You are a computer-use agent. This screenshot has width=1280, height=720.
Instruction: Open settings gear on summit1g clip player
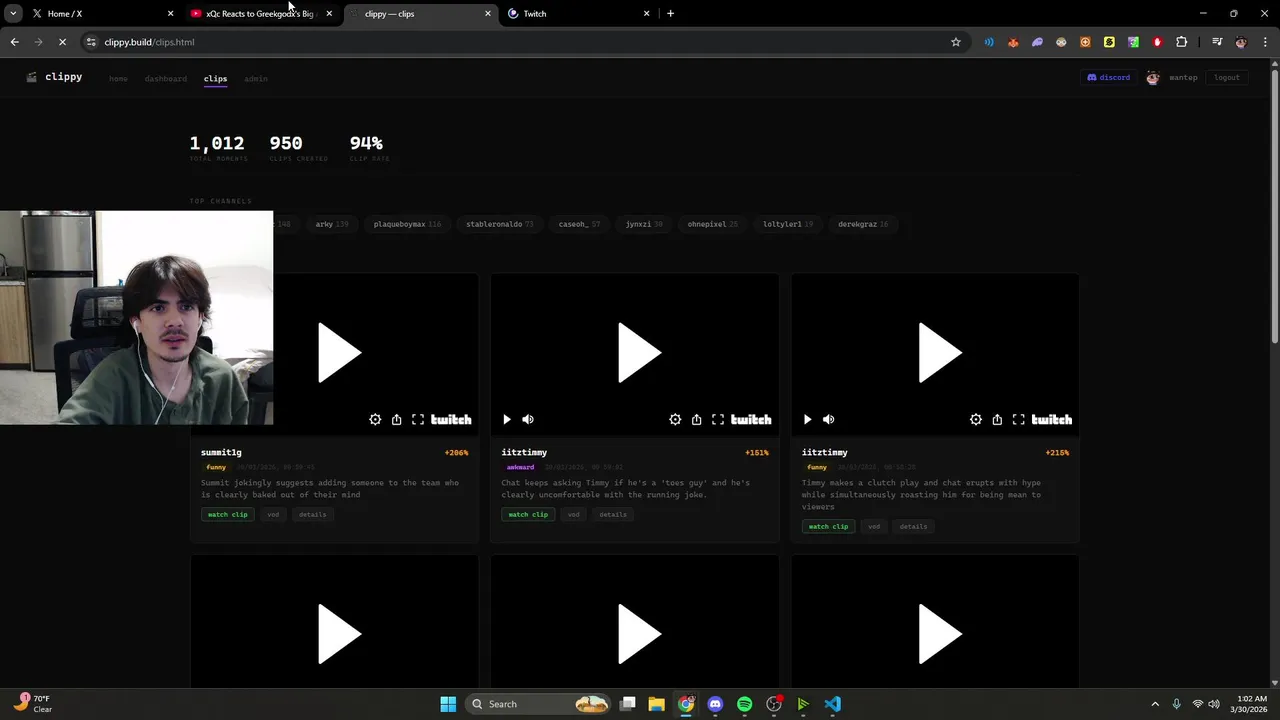pyautogui.click(x=375, y=420)
